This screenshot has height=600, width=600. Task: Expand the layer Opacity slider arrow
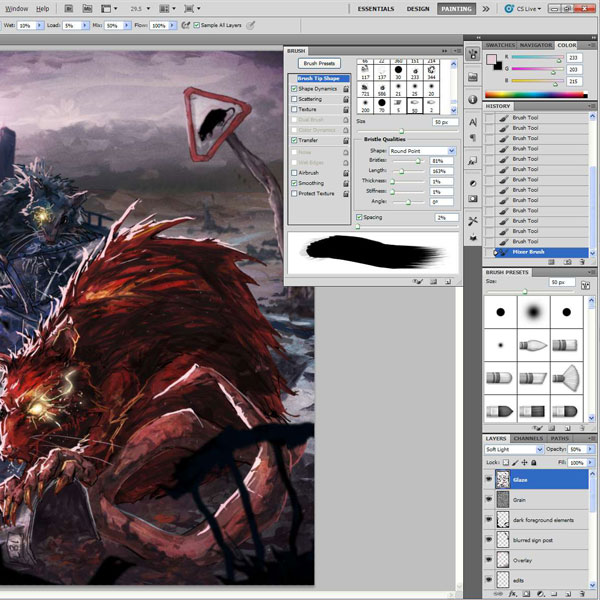pos(592,450)
